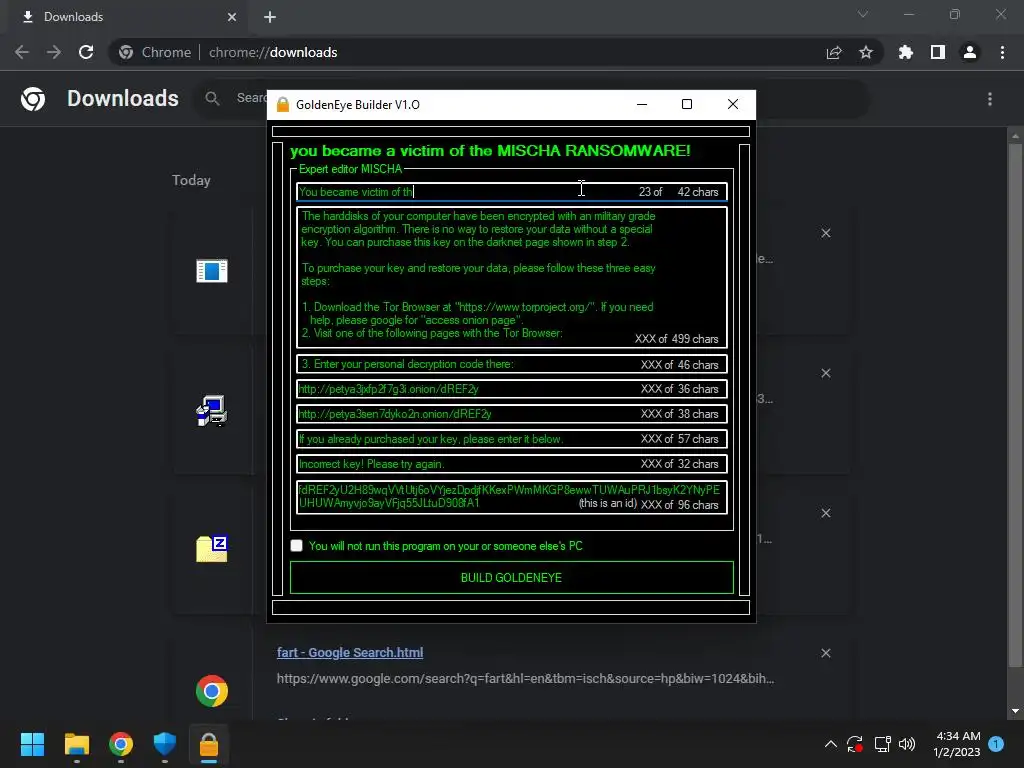Maximize the GoldenEye Builder window

pyautogui.click(x=686, y=104)
